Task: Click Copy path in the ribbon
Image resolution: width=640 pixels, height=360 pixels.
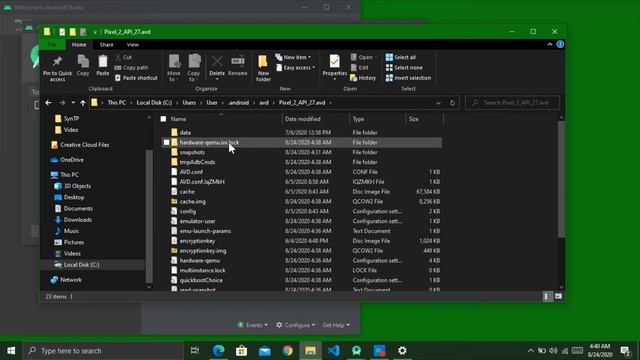Action: pyautogui.click(x=131, y=68)
